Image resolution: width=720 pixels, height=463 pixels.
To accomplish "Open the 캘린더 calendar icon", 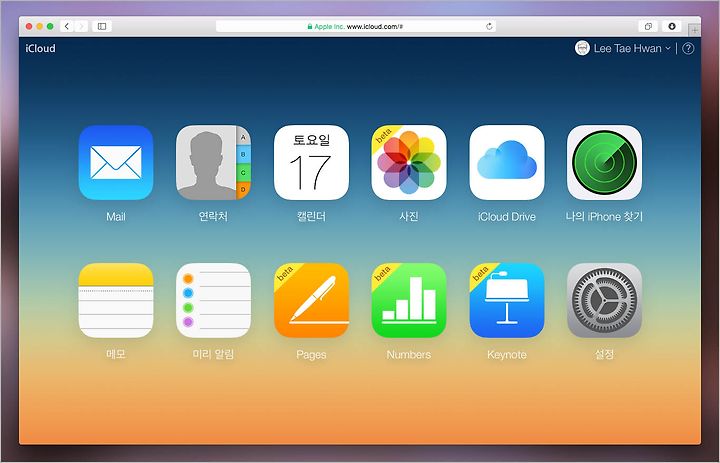I will [x=311, y=163].
